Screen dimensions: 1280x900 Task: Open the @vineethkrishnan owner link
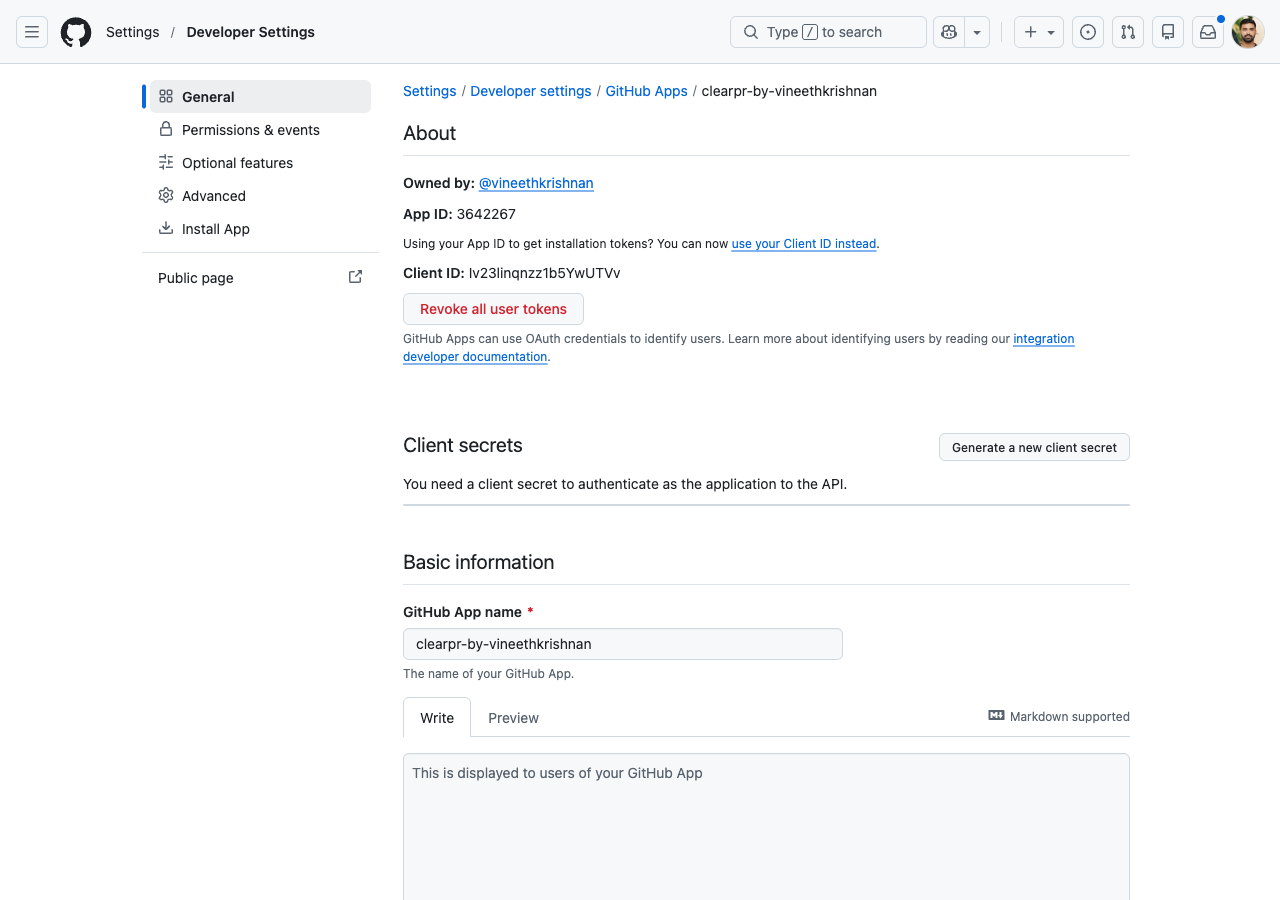coord(536,183)
